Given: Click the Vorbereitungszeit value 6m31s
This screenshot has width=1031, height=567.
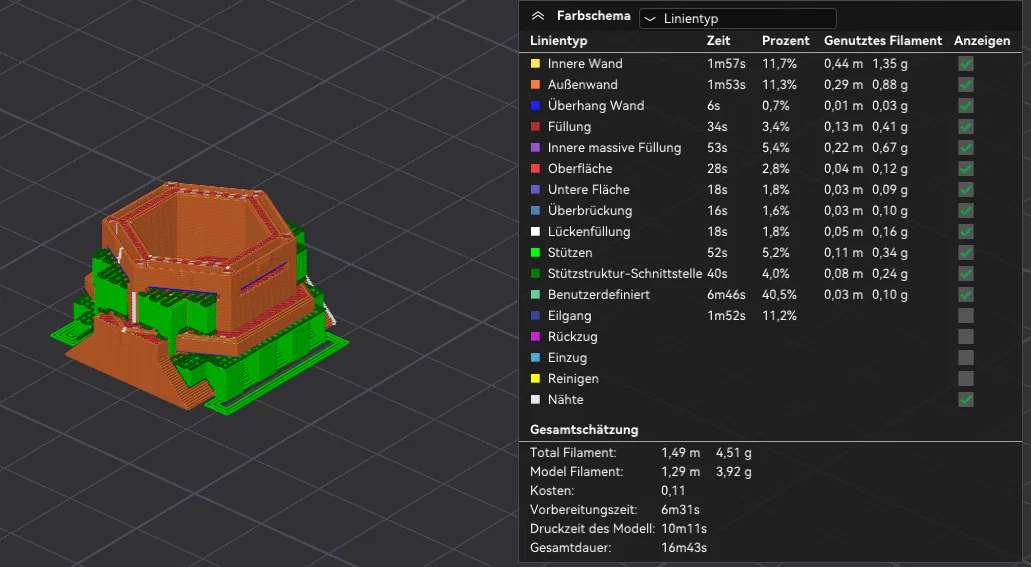Looking at the screenshot, I should coord(681,510).
